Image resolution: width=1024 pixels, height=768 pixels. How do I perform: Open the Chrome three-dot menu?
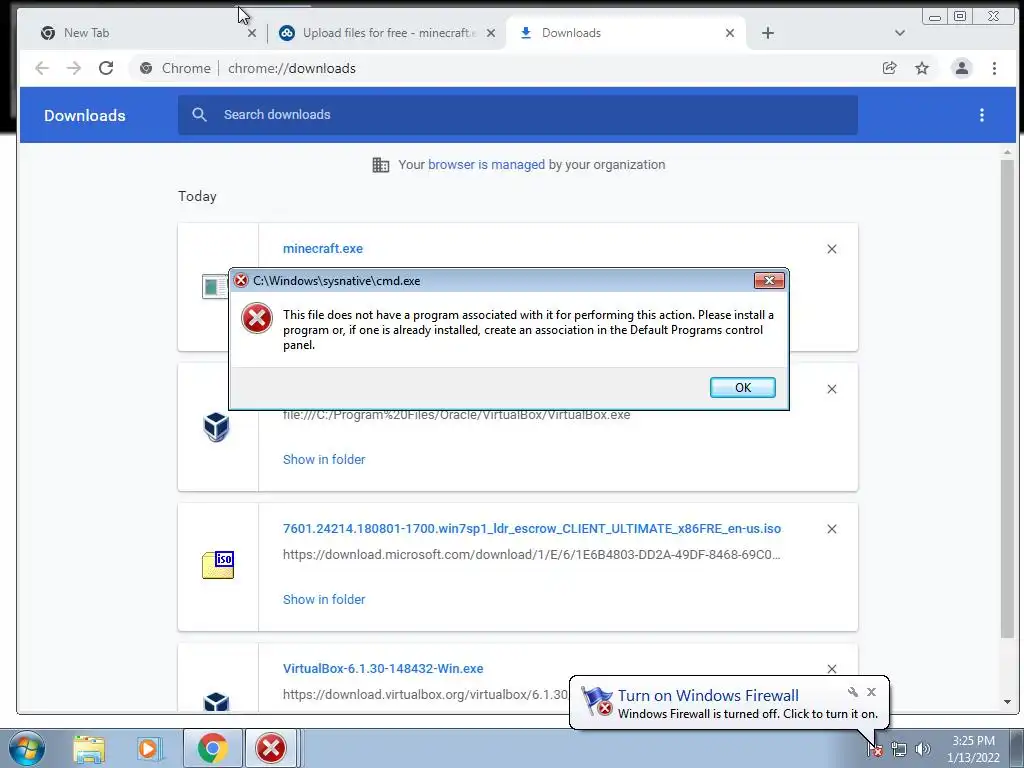click(994, 68)
